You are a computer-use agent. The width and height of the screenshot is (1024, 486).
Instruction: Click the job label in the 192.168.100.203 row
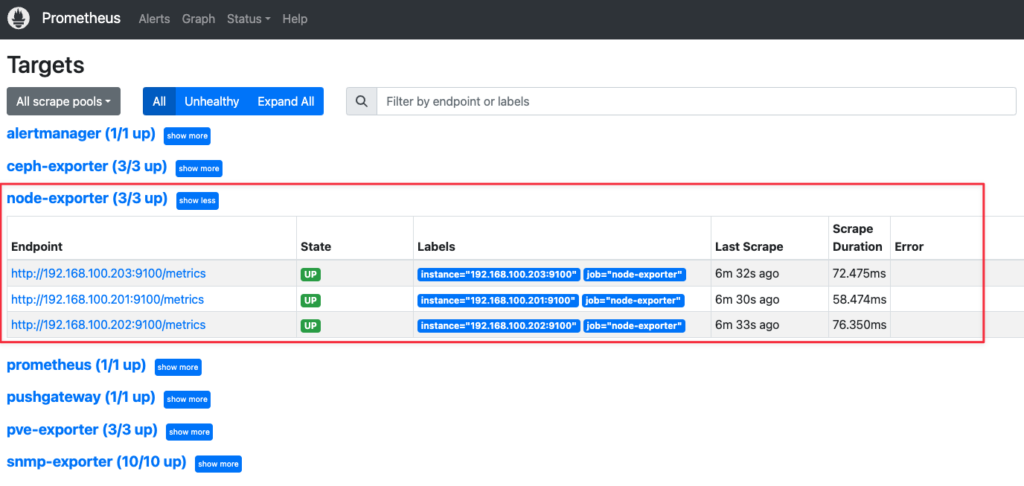pos(635,274)
